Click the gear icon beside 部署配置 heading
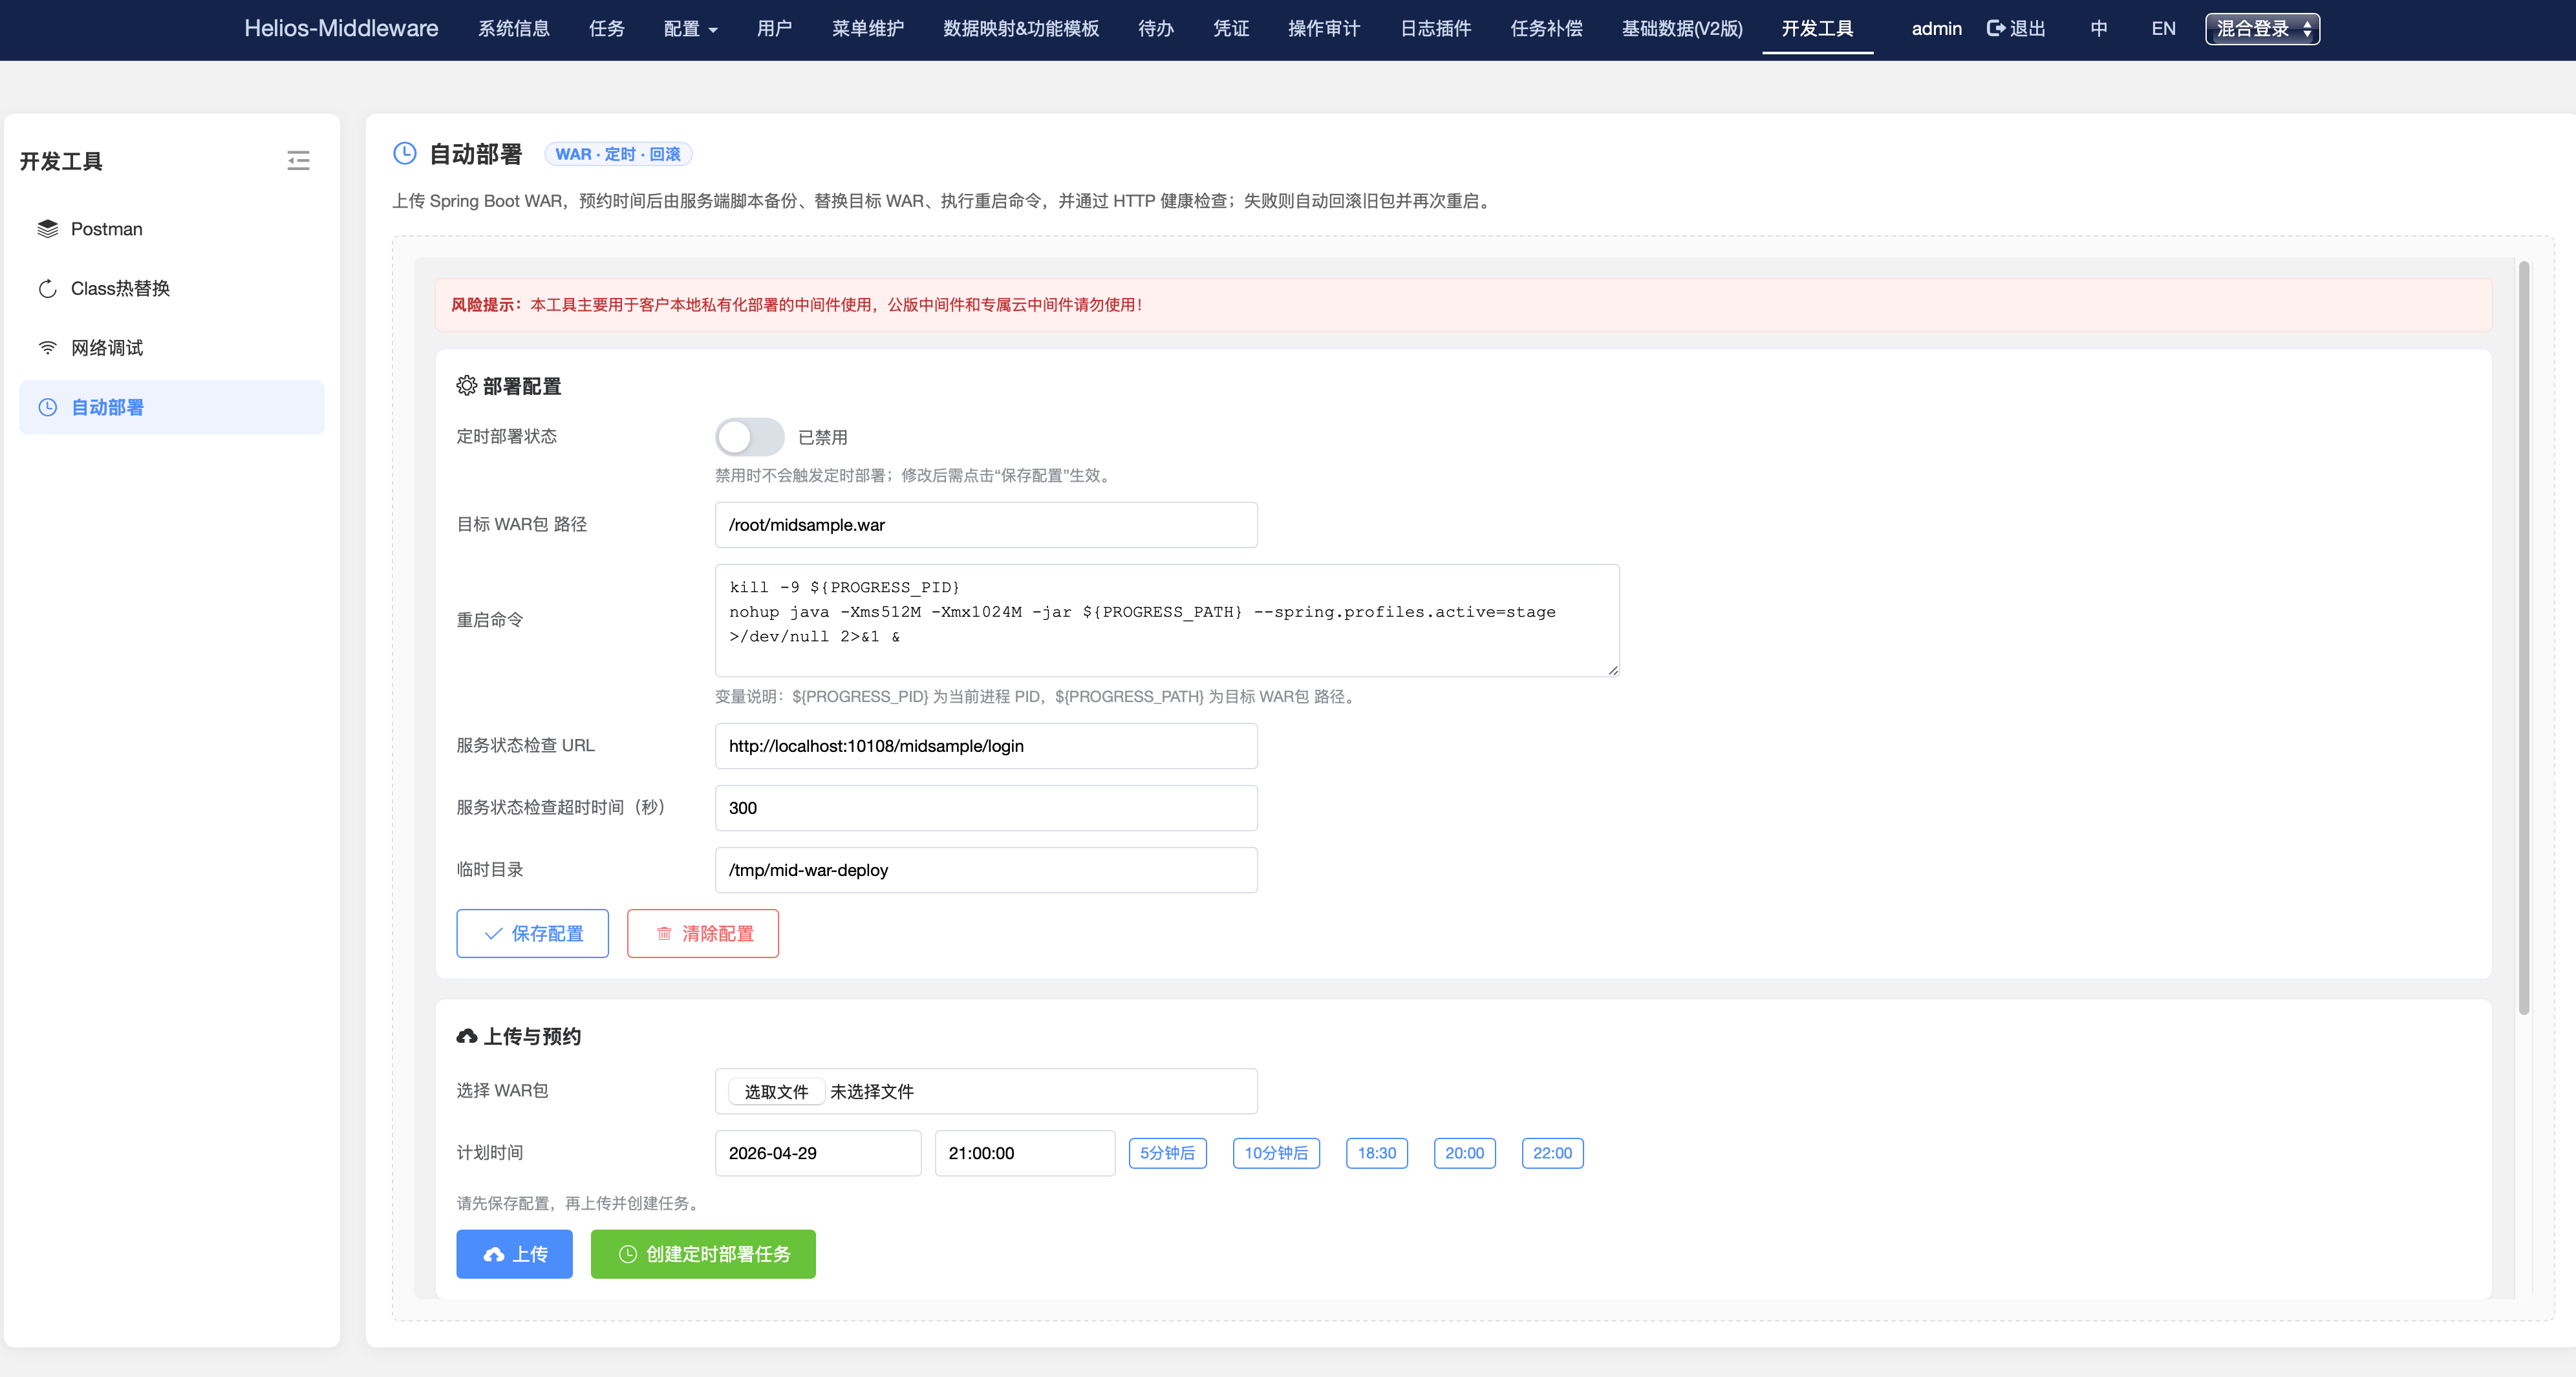The width and height of the screenshot is (2576, 1377). coord(466,386)
